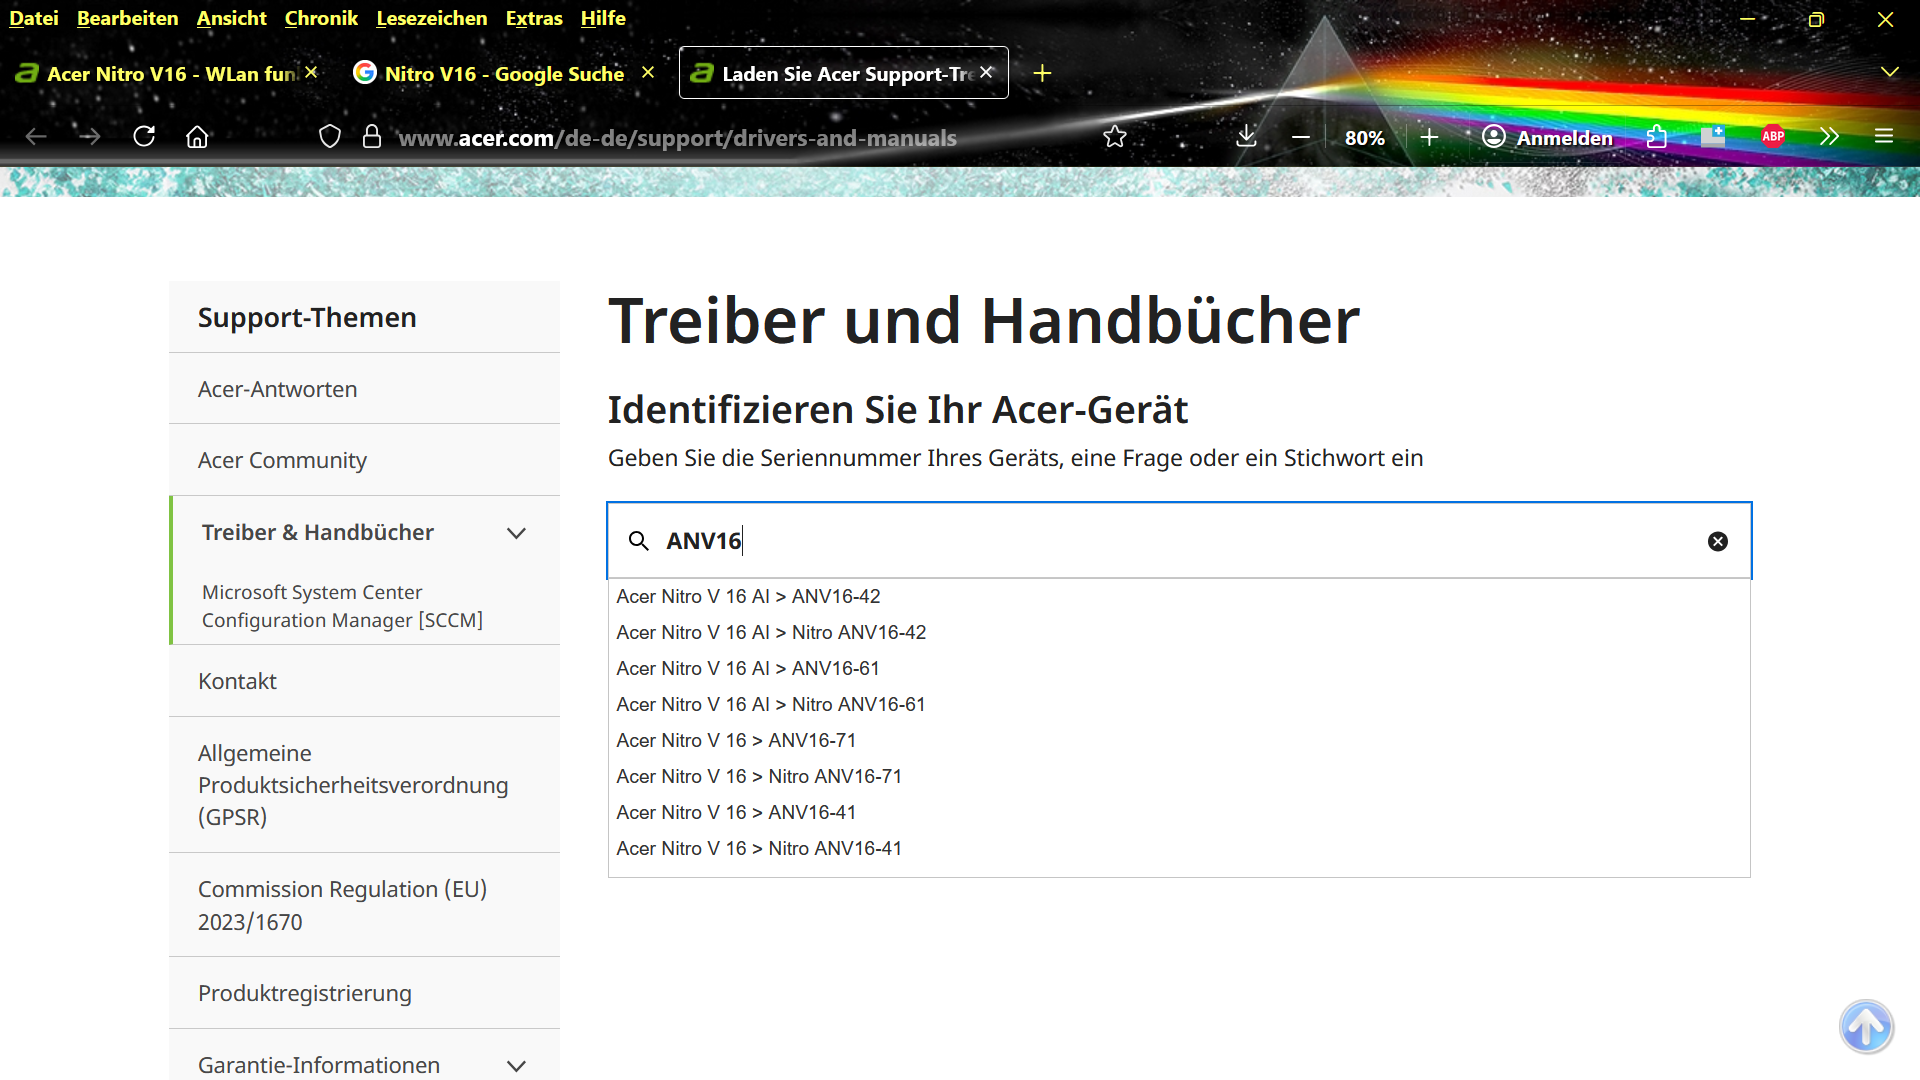Viewport: 1920px width, 1080px height.
Task: Open Acer-Antworten in the sidebar
Action: tap(364, 389)
